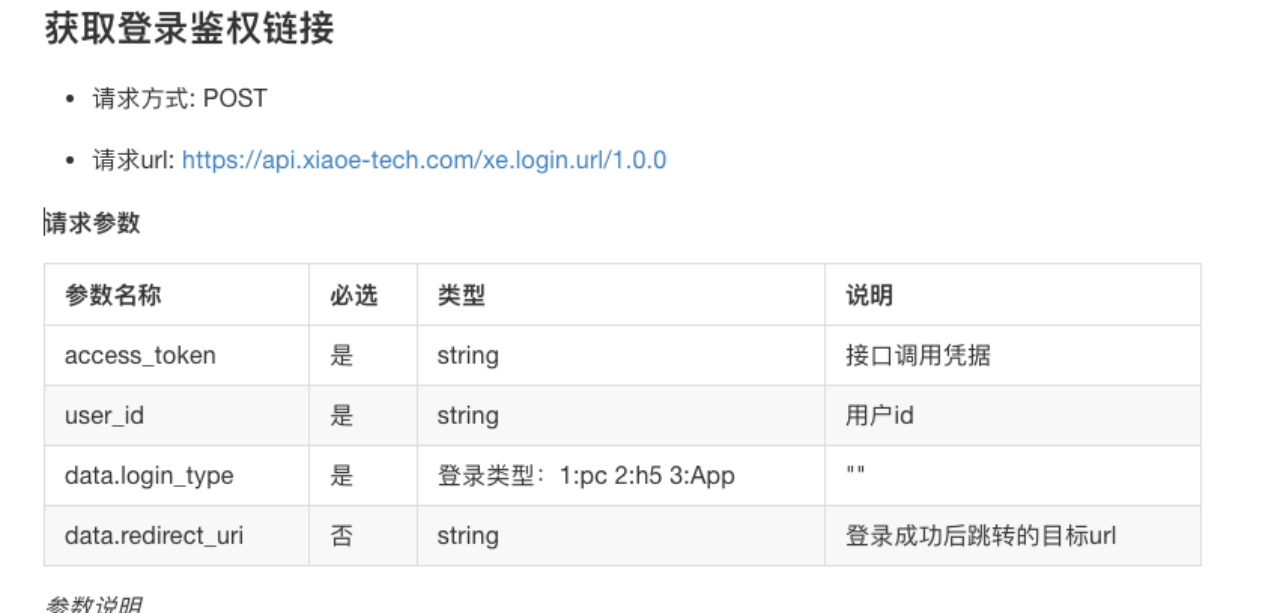The height and width of the screenshot is (613, 1280).
Task: Click the 是 cell in the user_id row
Action: pyautogui.click(x=342, y=415)
